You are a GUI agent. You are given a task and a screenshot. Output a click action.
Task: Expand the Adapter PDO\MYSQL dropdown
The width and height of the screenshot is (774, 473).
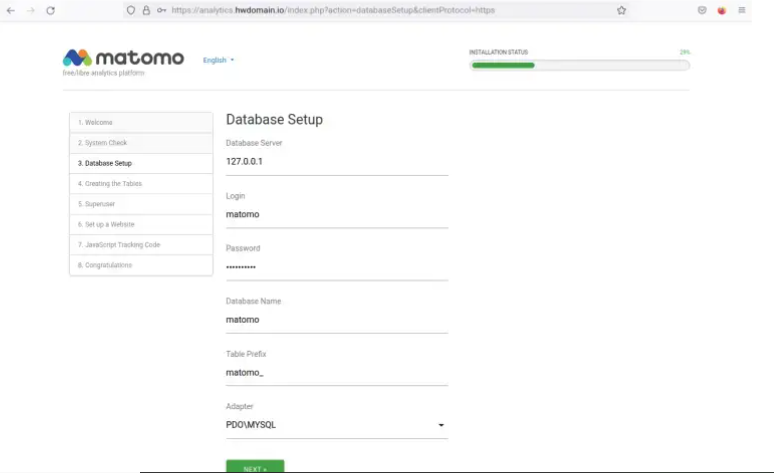point(337,425)
